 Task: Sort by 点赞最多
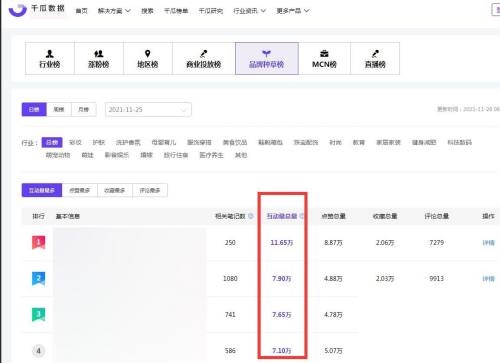tap(80, 190)
